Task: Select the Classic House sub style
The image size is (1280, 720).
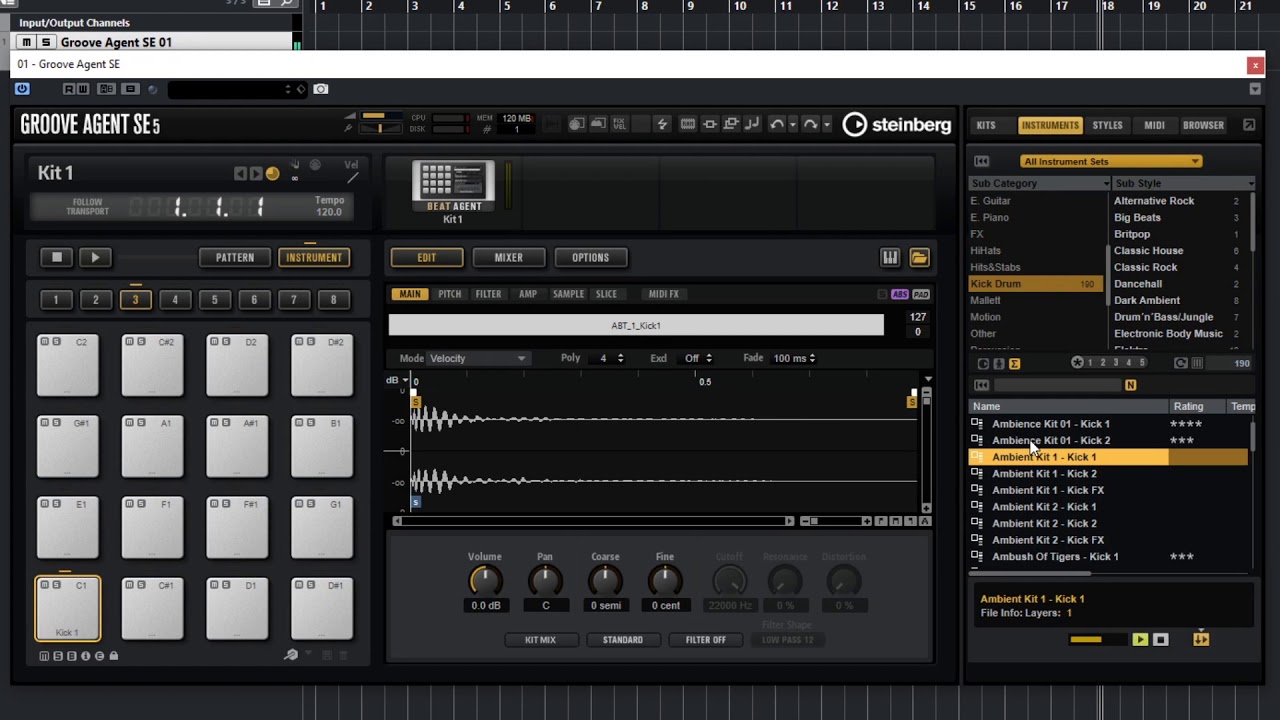Action: [1148, 251]
